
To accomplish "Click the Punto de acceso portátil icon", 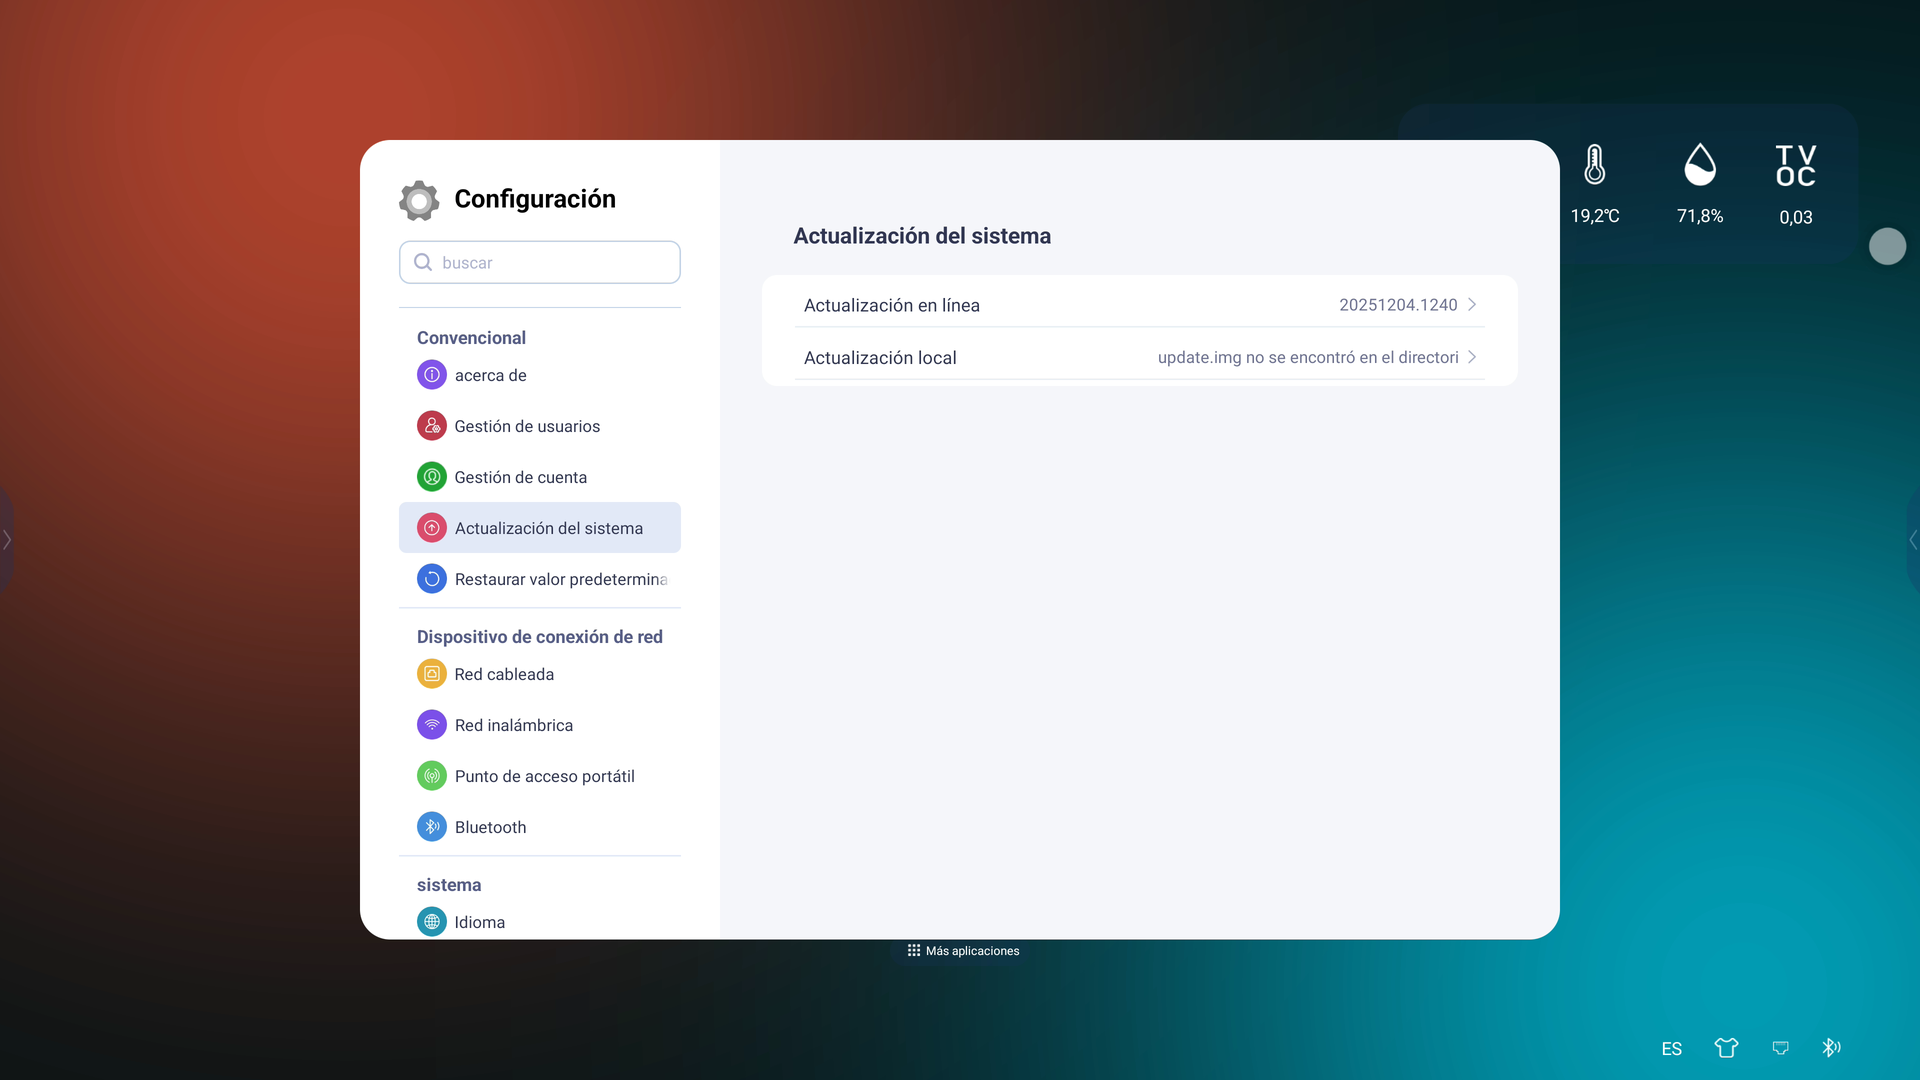I will pyautogui.click(x=432, y=776).
